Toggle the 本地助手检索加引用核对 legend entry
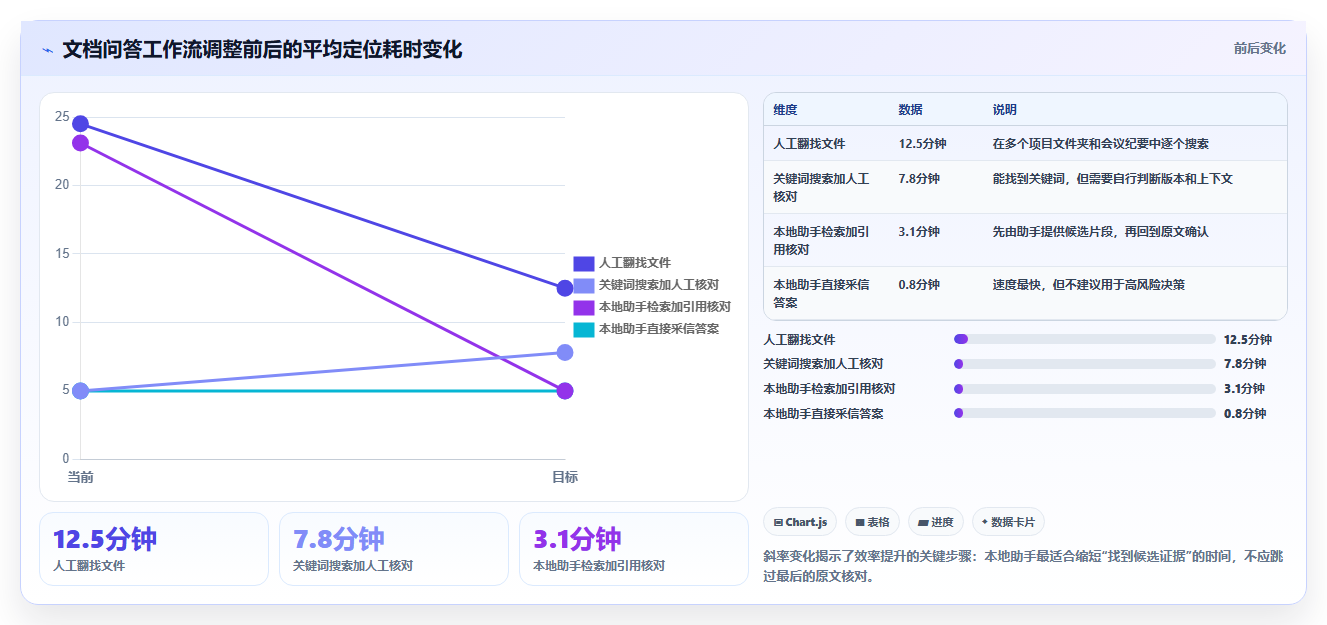Image resolution: width=1327 pixels, height=625 pixels. [x=652, y=307]
